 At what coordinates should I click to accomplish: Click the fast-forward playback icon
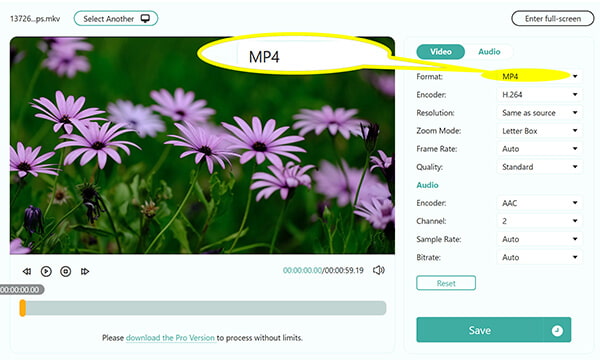tap(85, 271)
